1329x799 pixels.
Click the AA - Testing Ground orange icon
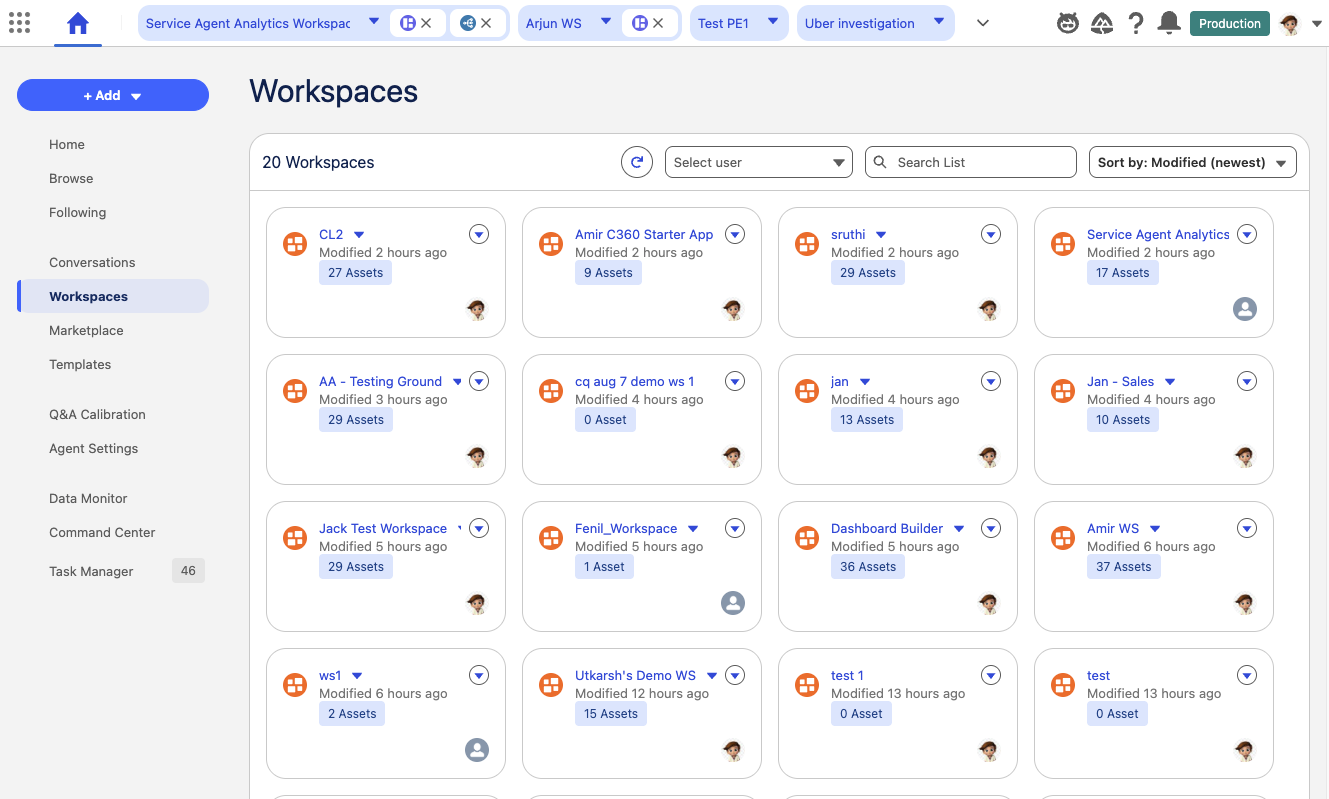coord(295,391)
